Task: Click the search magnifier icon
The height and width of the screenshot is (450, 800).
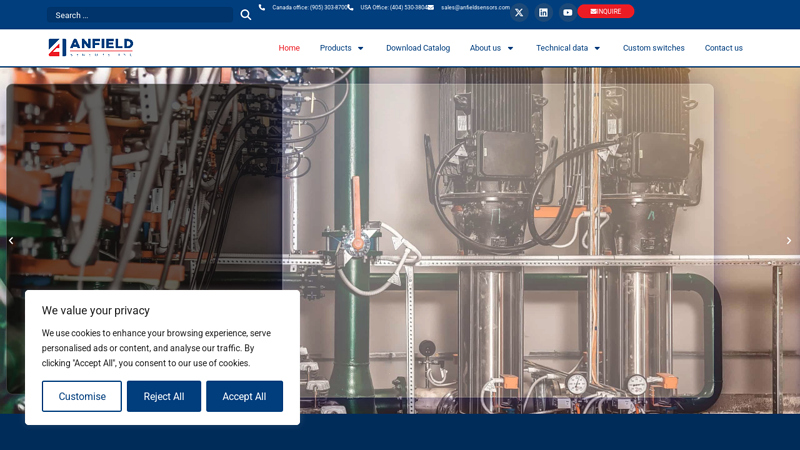Action: pyautogui.click(x=245, y=15)
